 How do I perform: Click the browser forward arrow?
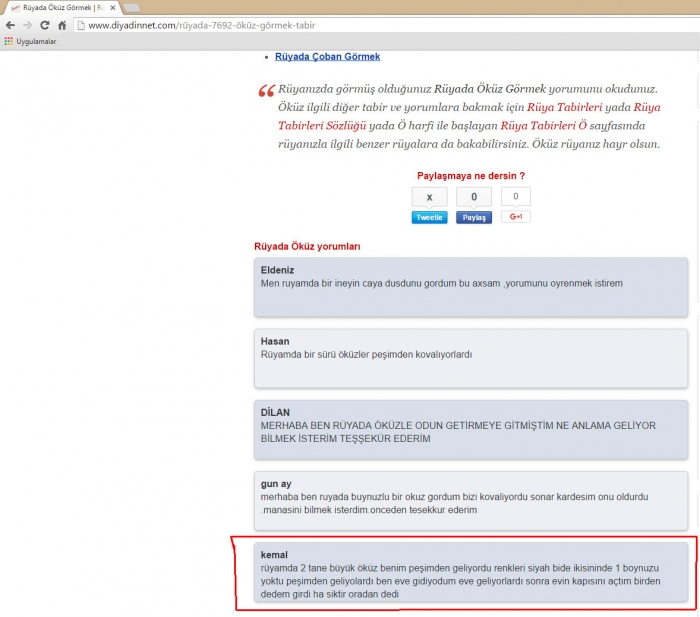pos(28,25)
